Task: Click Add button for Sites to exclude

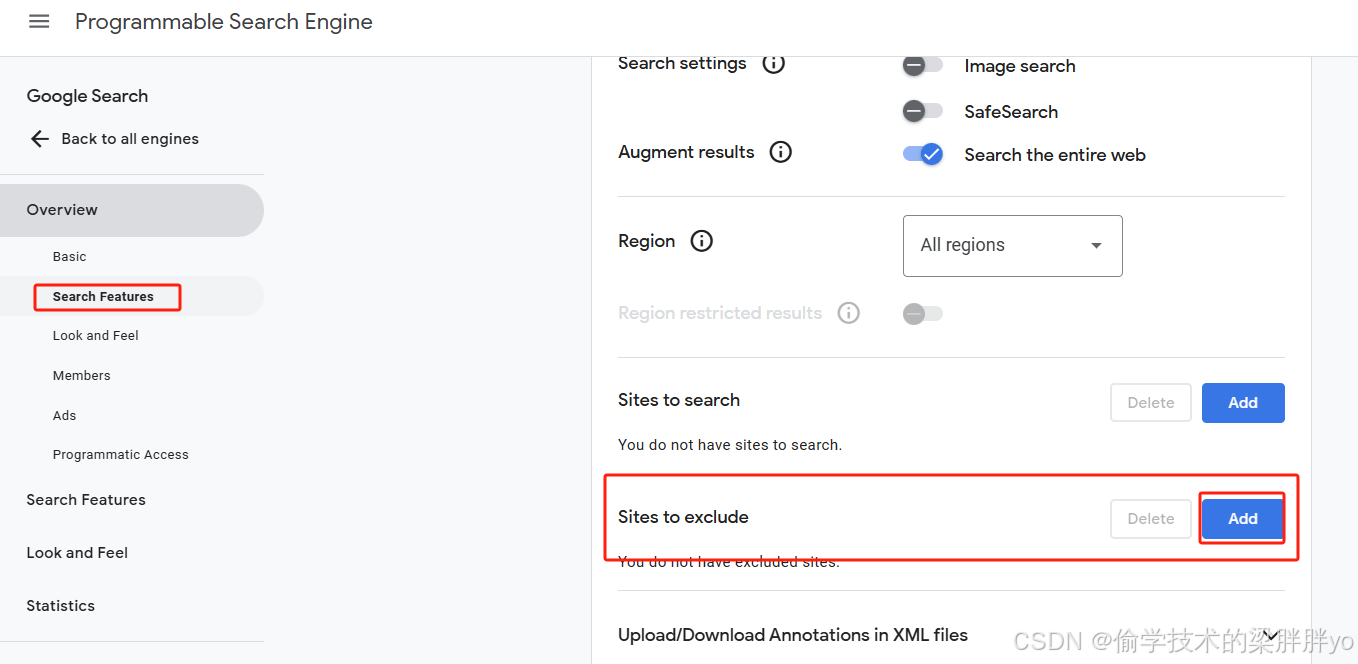Action: coord(1243,519)
